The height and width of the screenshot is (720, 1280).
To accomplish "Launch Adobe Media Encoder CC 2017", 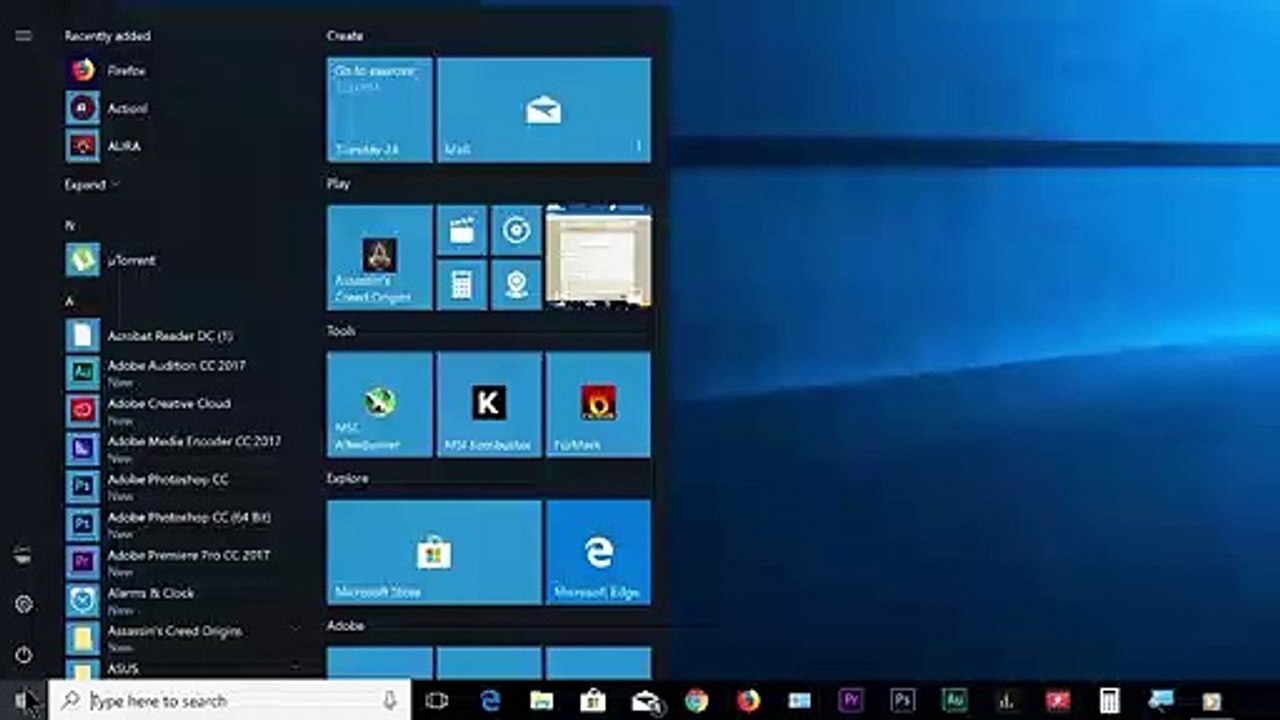I will [180, 448].
